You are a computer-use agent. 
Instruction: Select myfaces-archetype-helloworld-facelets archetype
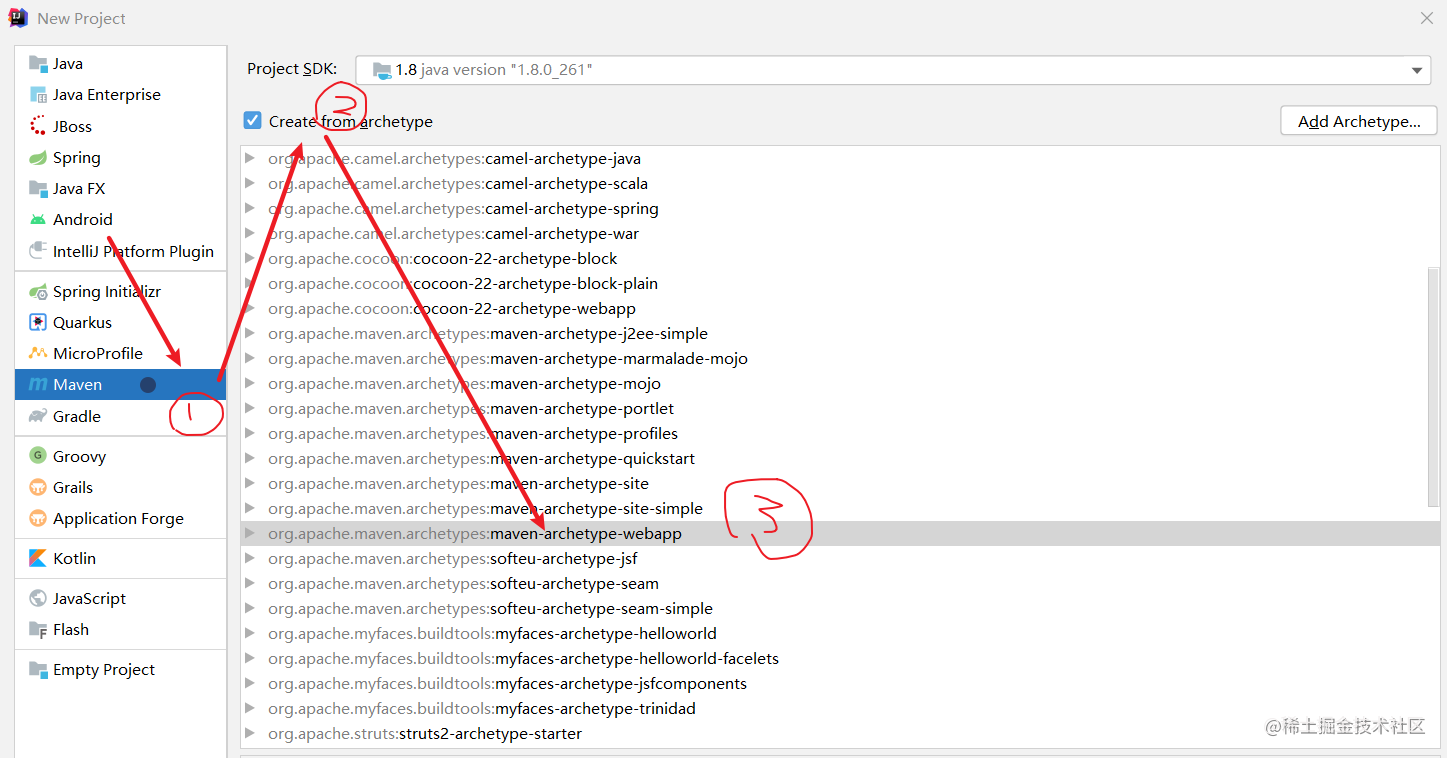point(523,659)
